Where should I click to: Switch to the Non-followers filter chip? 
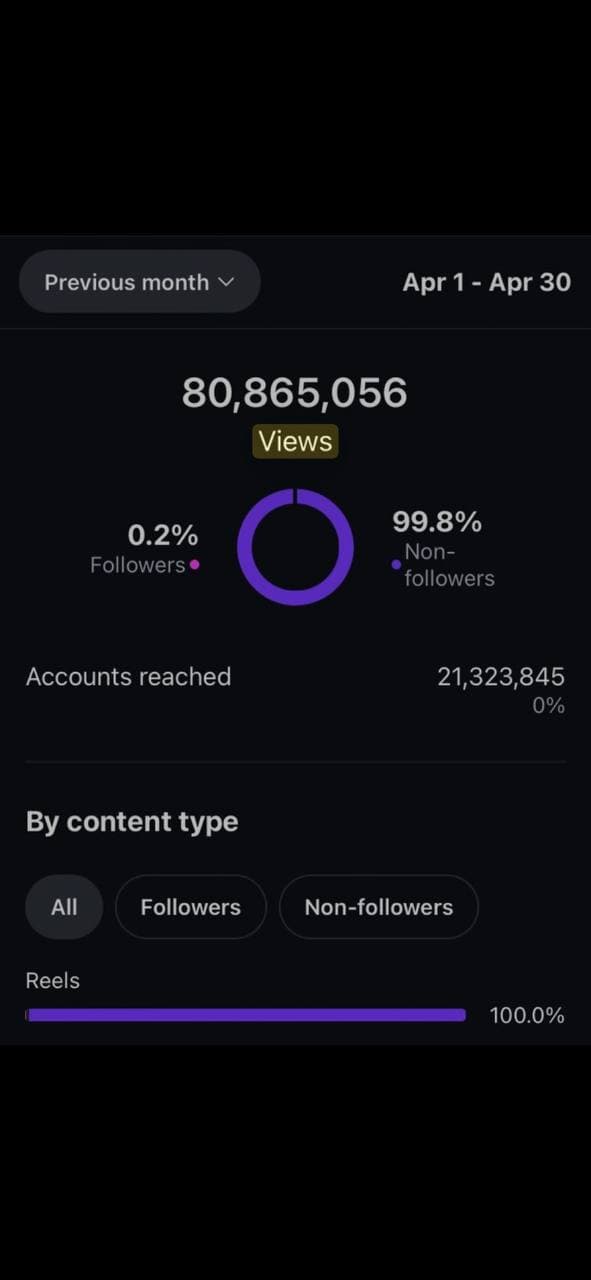(379, 907)
